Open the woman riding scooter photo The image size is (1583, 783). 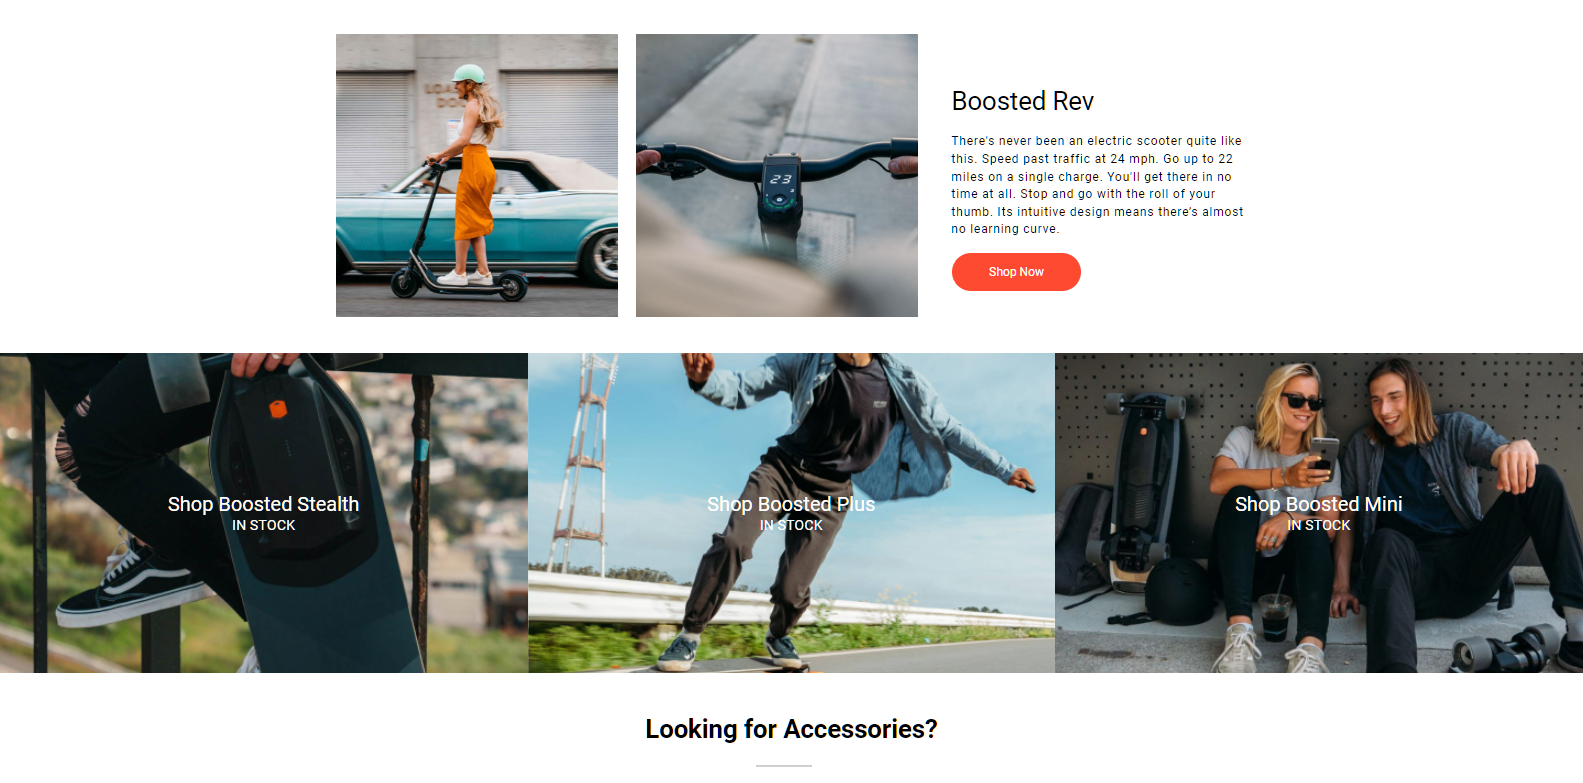tap(477, 175)
